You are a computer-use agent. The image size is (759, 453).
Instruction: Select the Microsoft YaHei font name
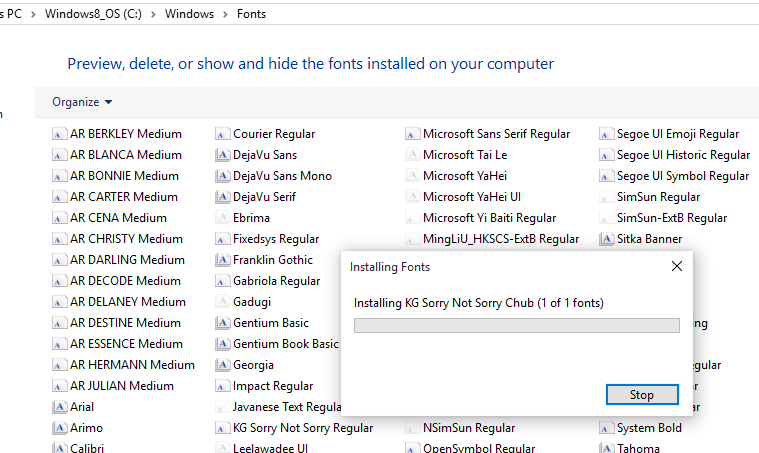(465, 176)
